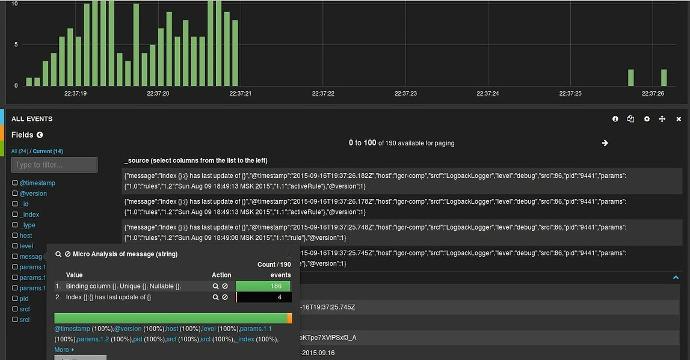The width and height of the screenshot is (690, 360).
Task: Click exclude icon for Binding column value
Action: (225, 286)
